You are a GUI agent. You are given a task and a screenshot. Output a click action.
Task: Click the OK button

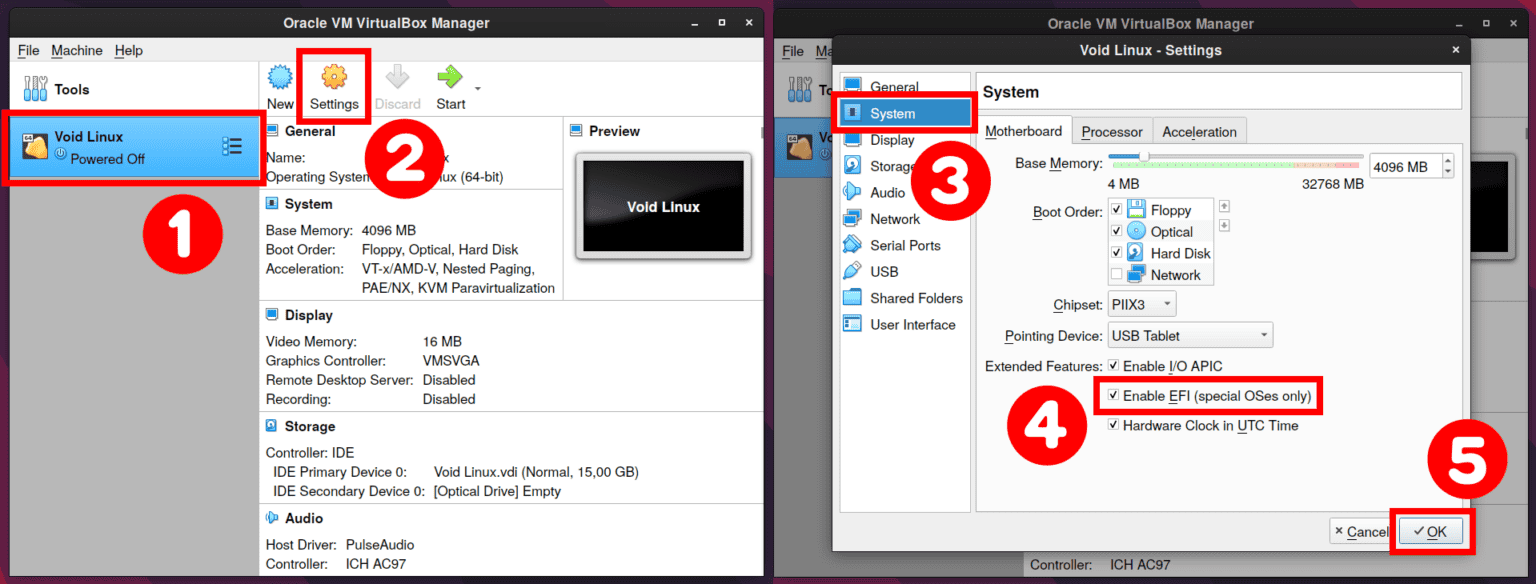coord(1432,531)
